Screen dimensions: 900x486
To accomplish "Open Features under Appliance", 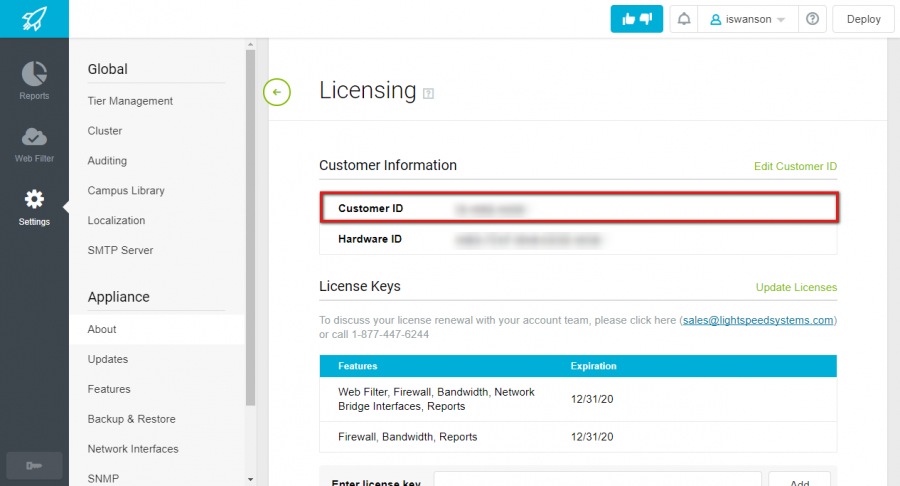I will pos(108,389).
